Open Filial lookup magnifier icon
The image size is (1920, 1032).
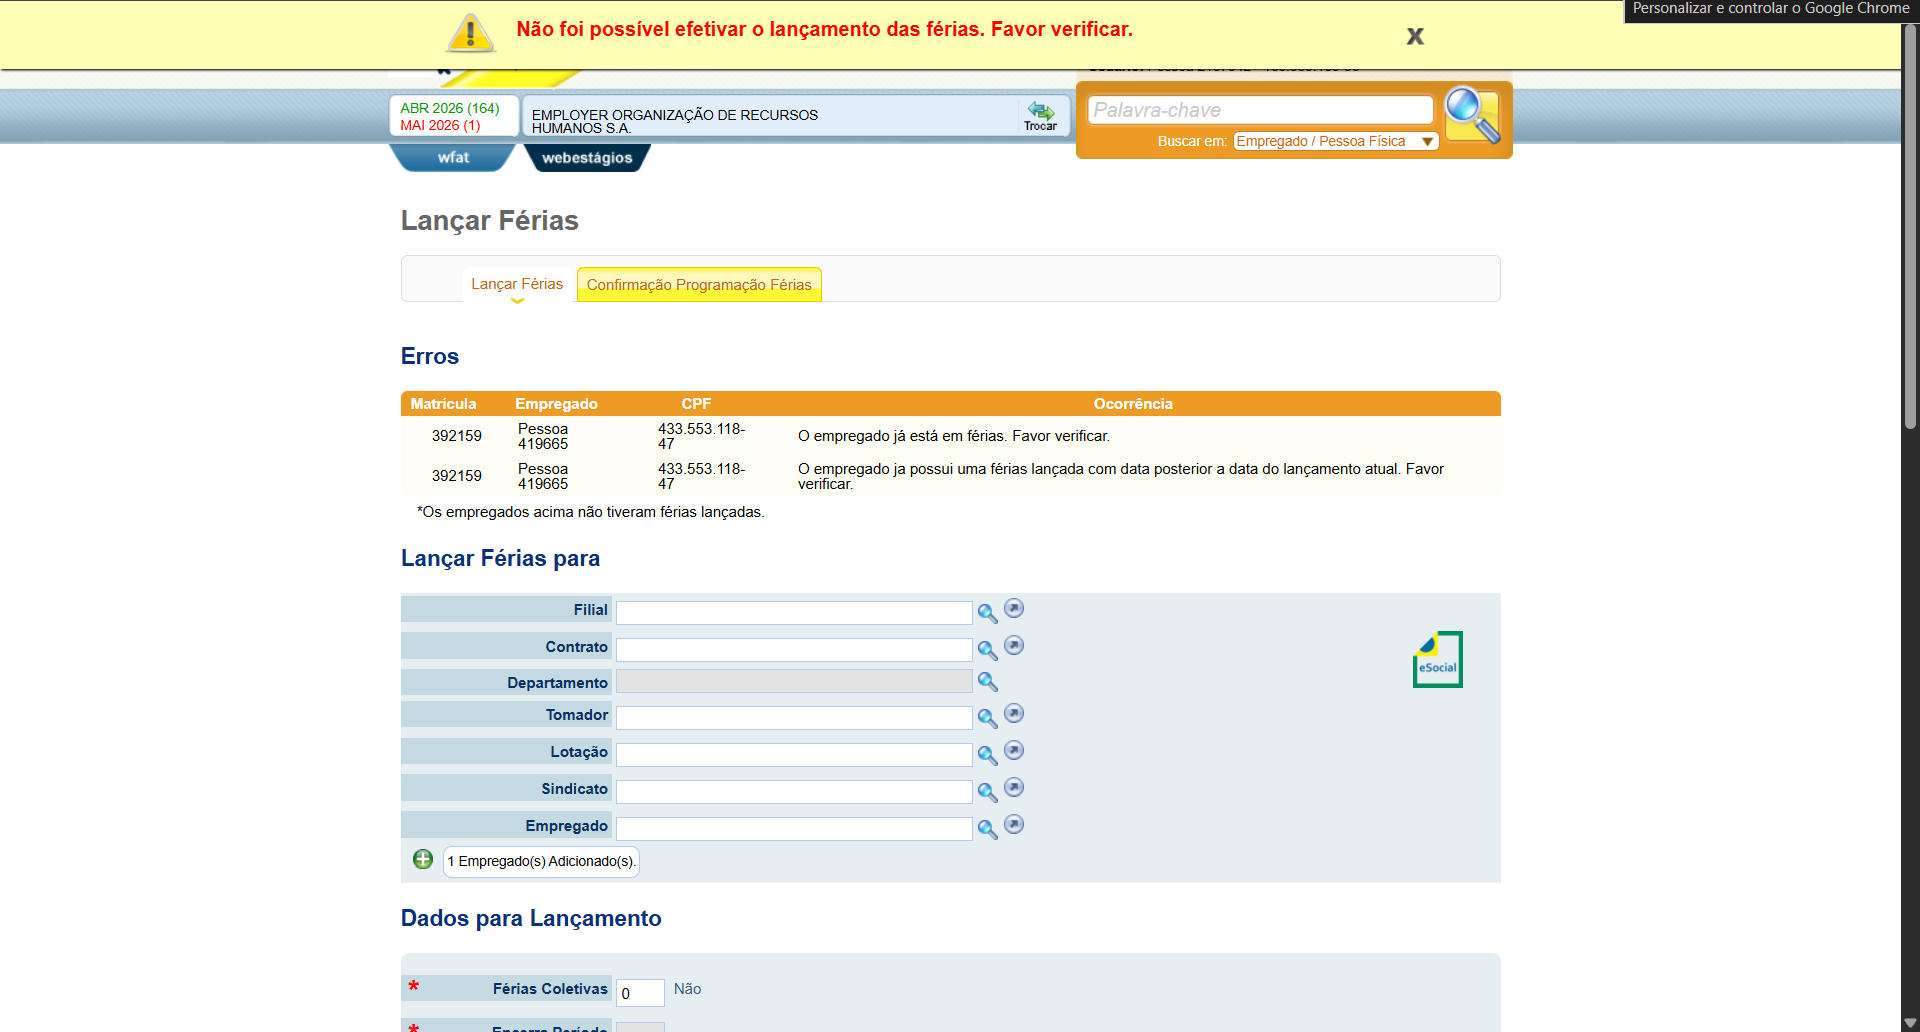(x=987, y=613)
